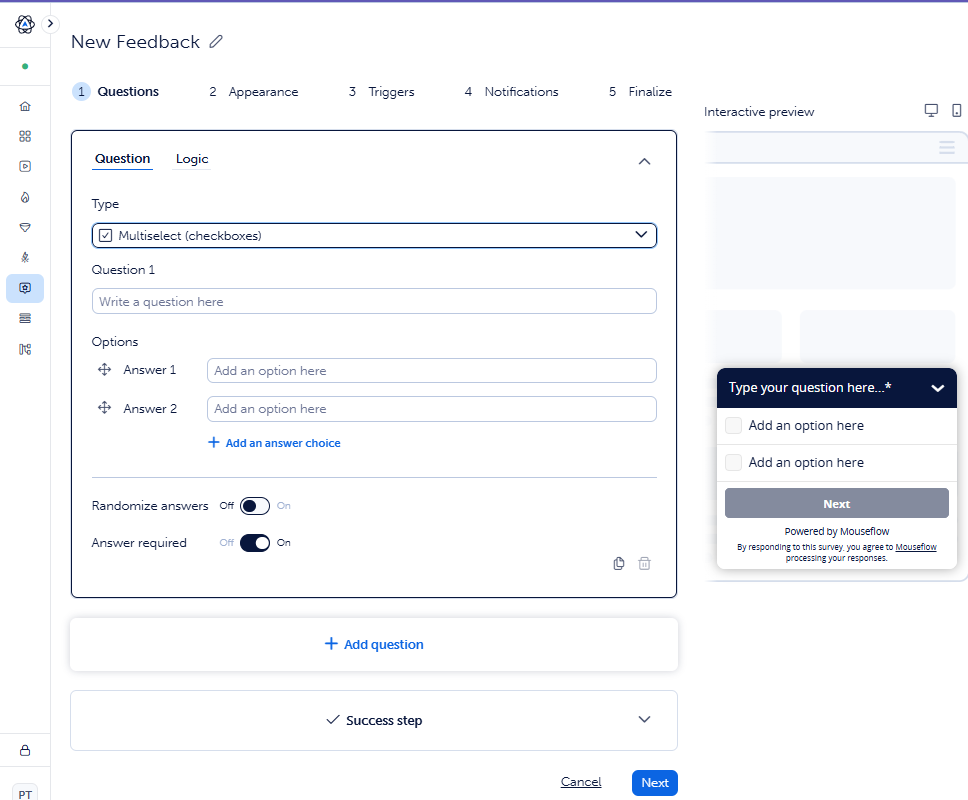Open the PT user profile badge

click(25, 793)
